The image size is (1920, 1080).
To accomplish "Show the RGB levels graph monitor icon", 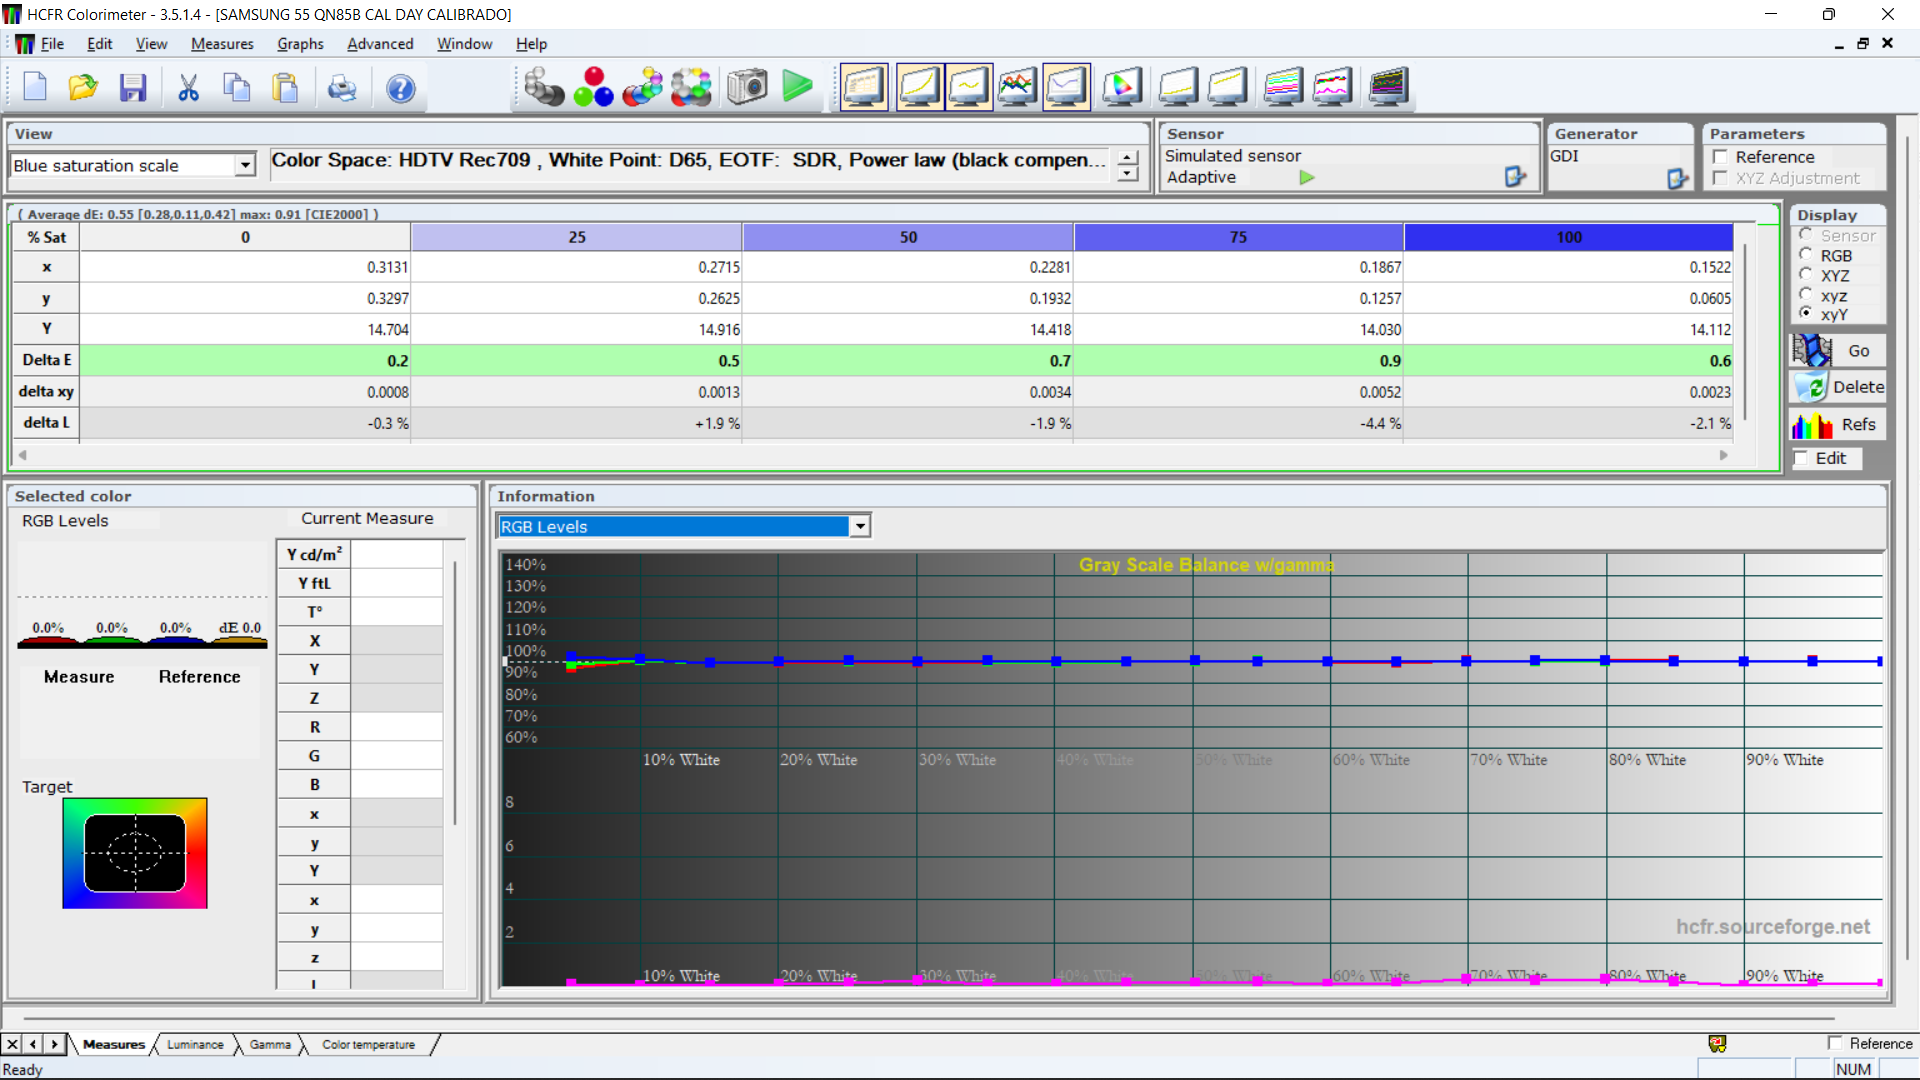I will pos(1018,87).
